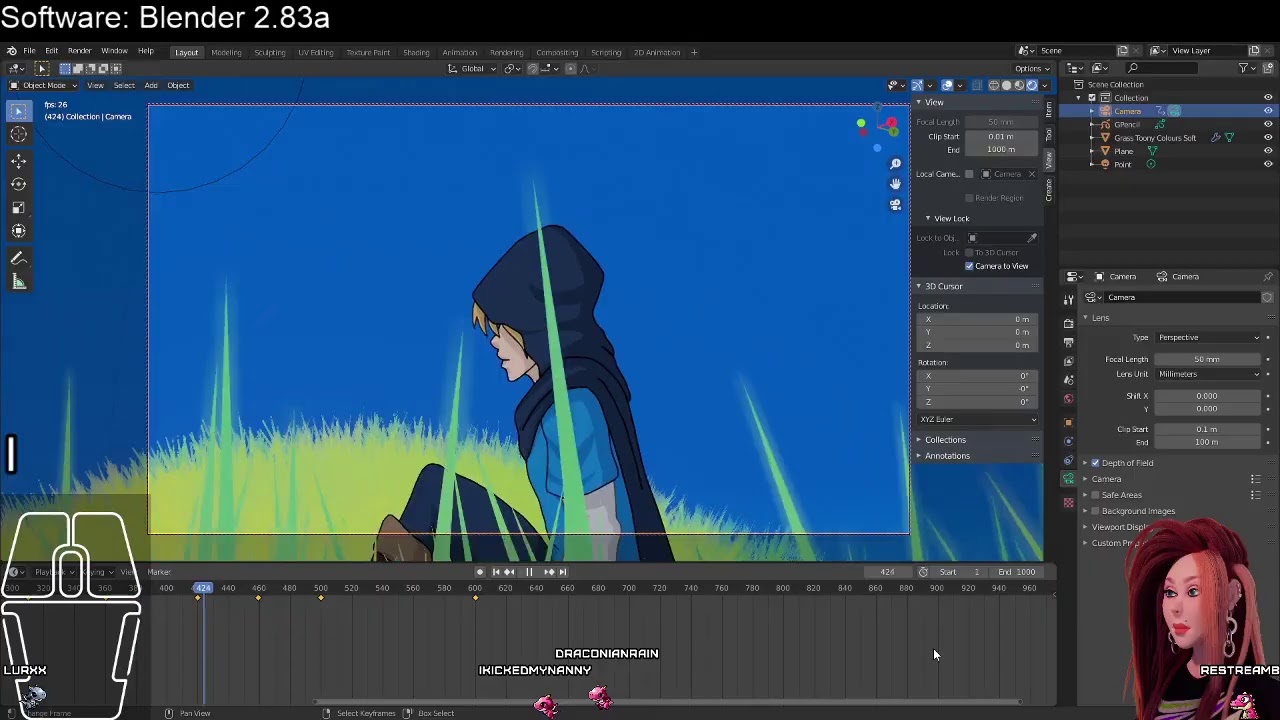Select Point light in outliner
Screen dimensions: 1280x720
(1123, 164)
